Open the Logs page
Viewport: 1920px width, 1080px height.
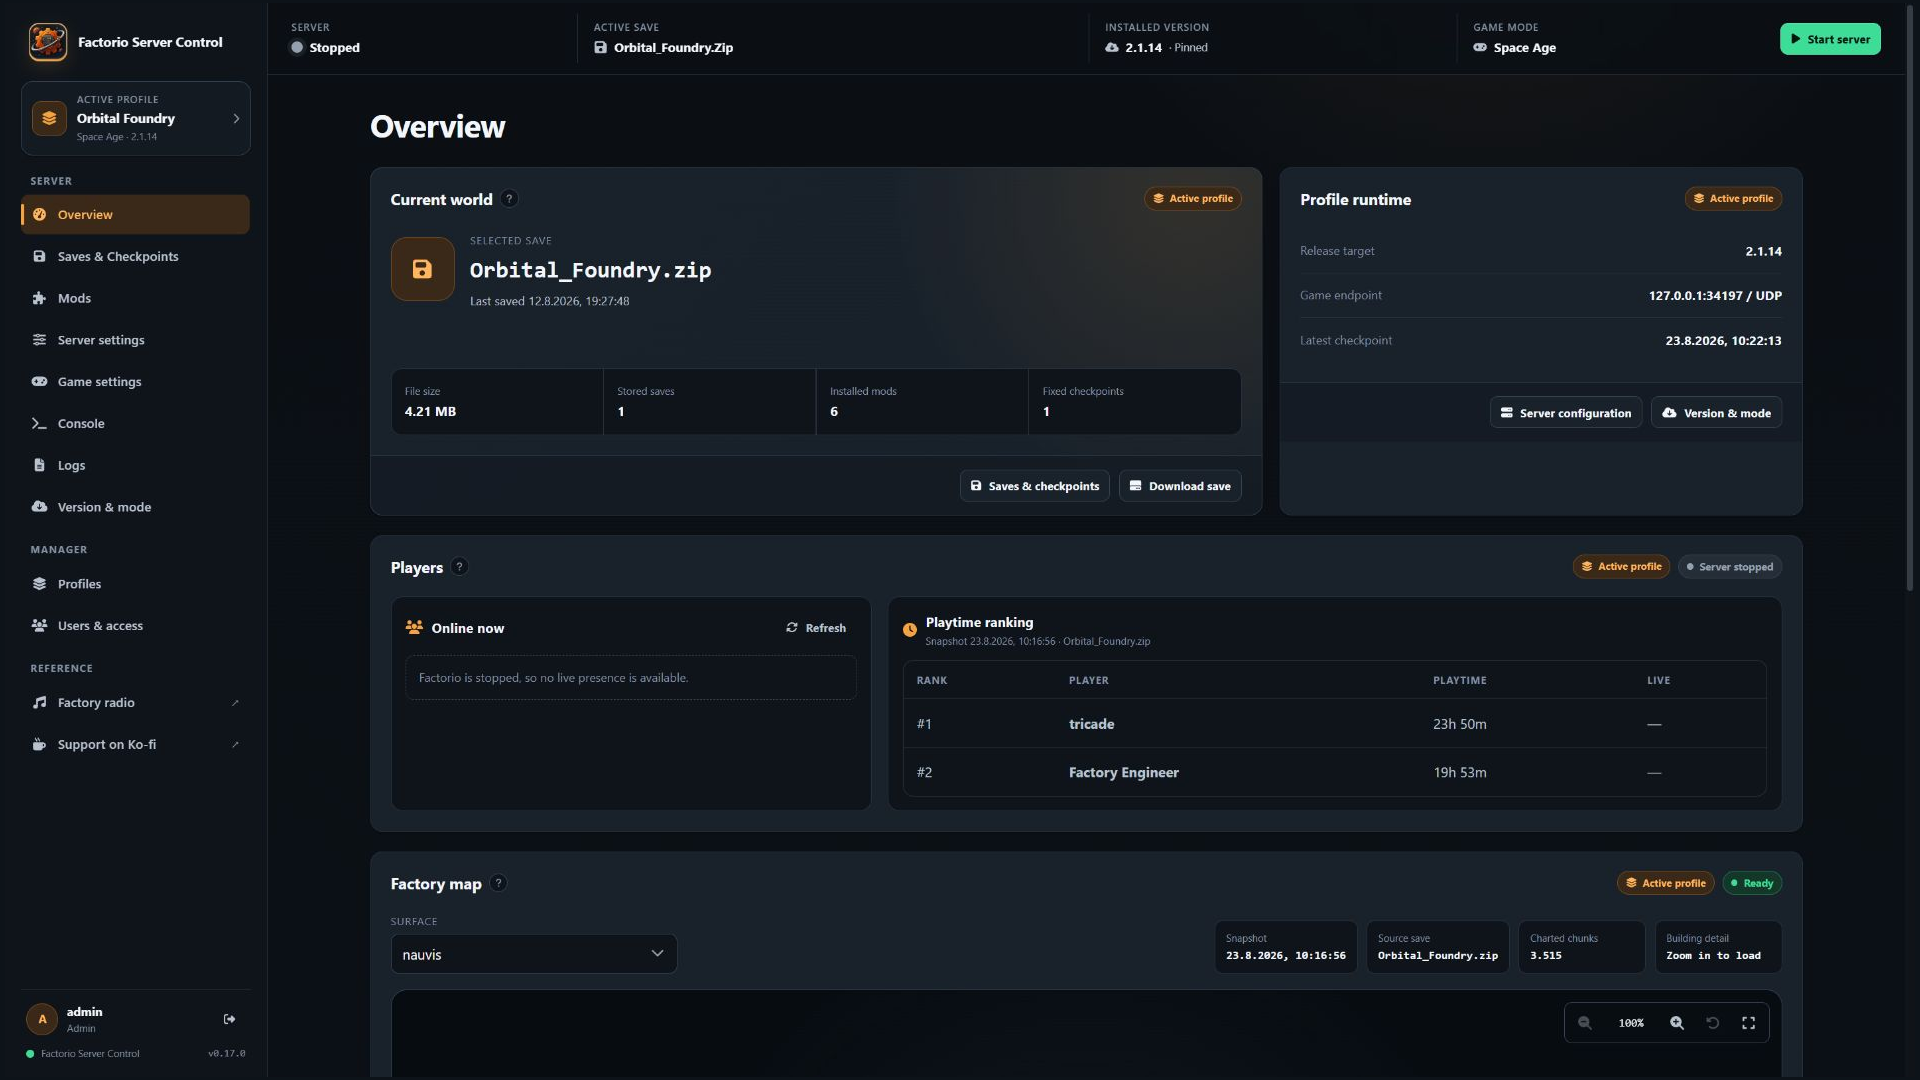coord(136,466)
